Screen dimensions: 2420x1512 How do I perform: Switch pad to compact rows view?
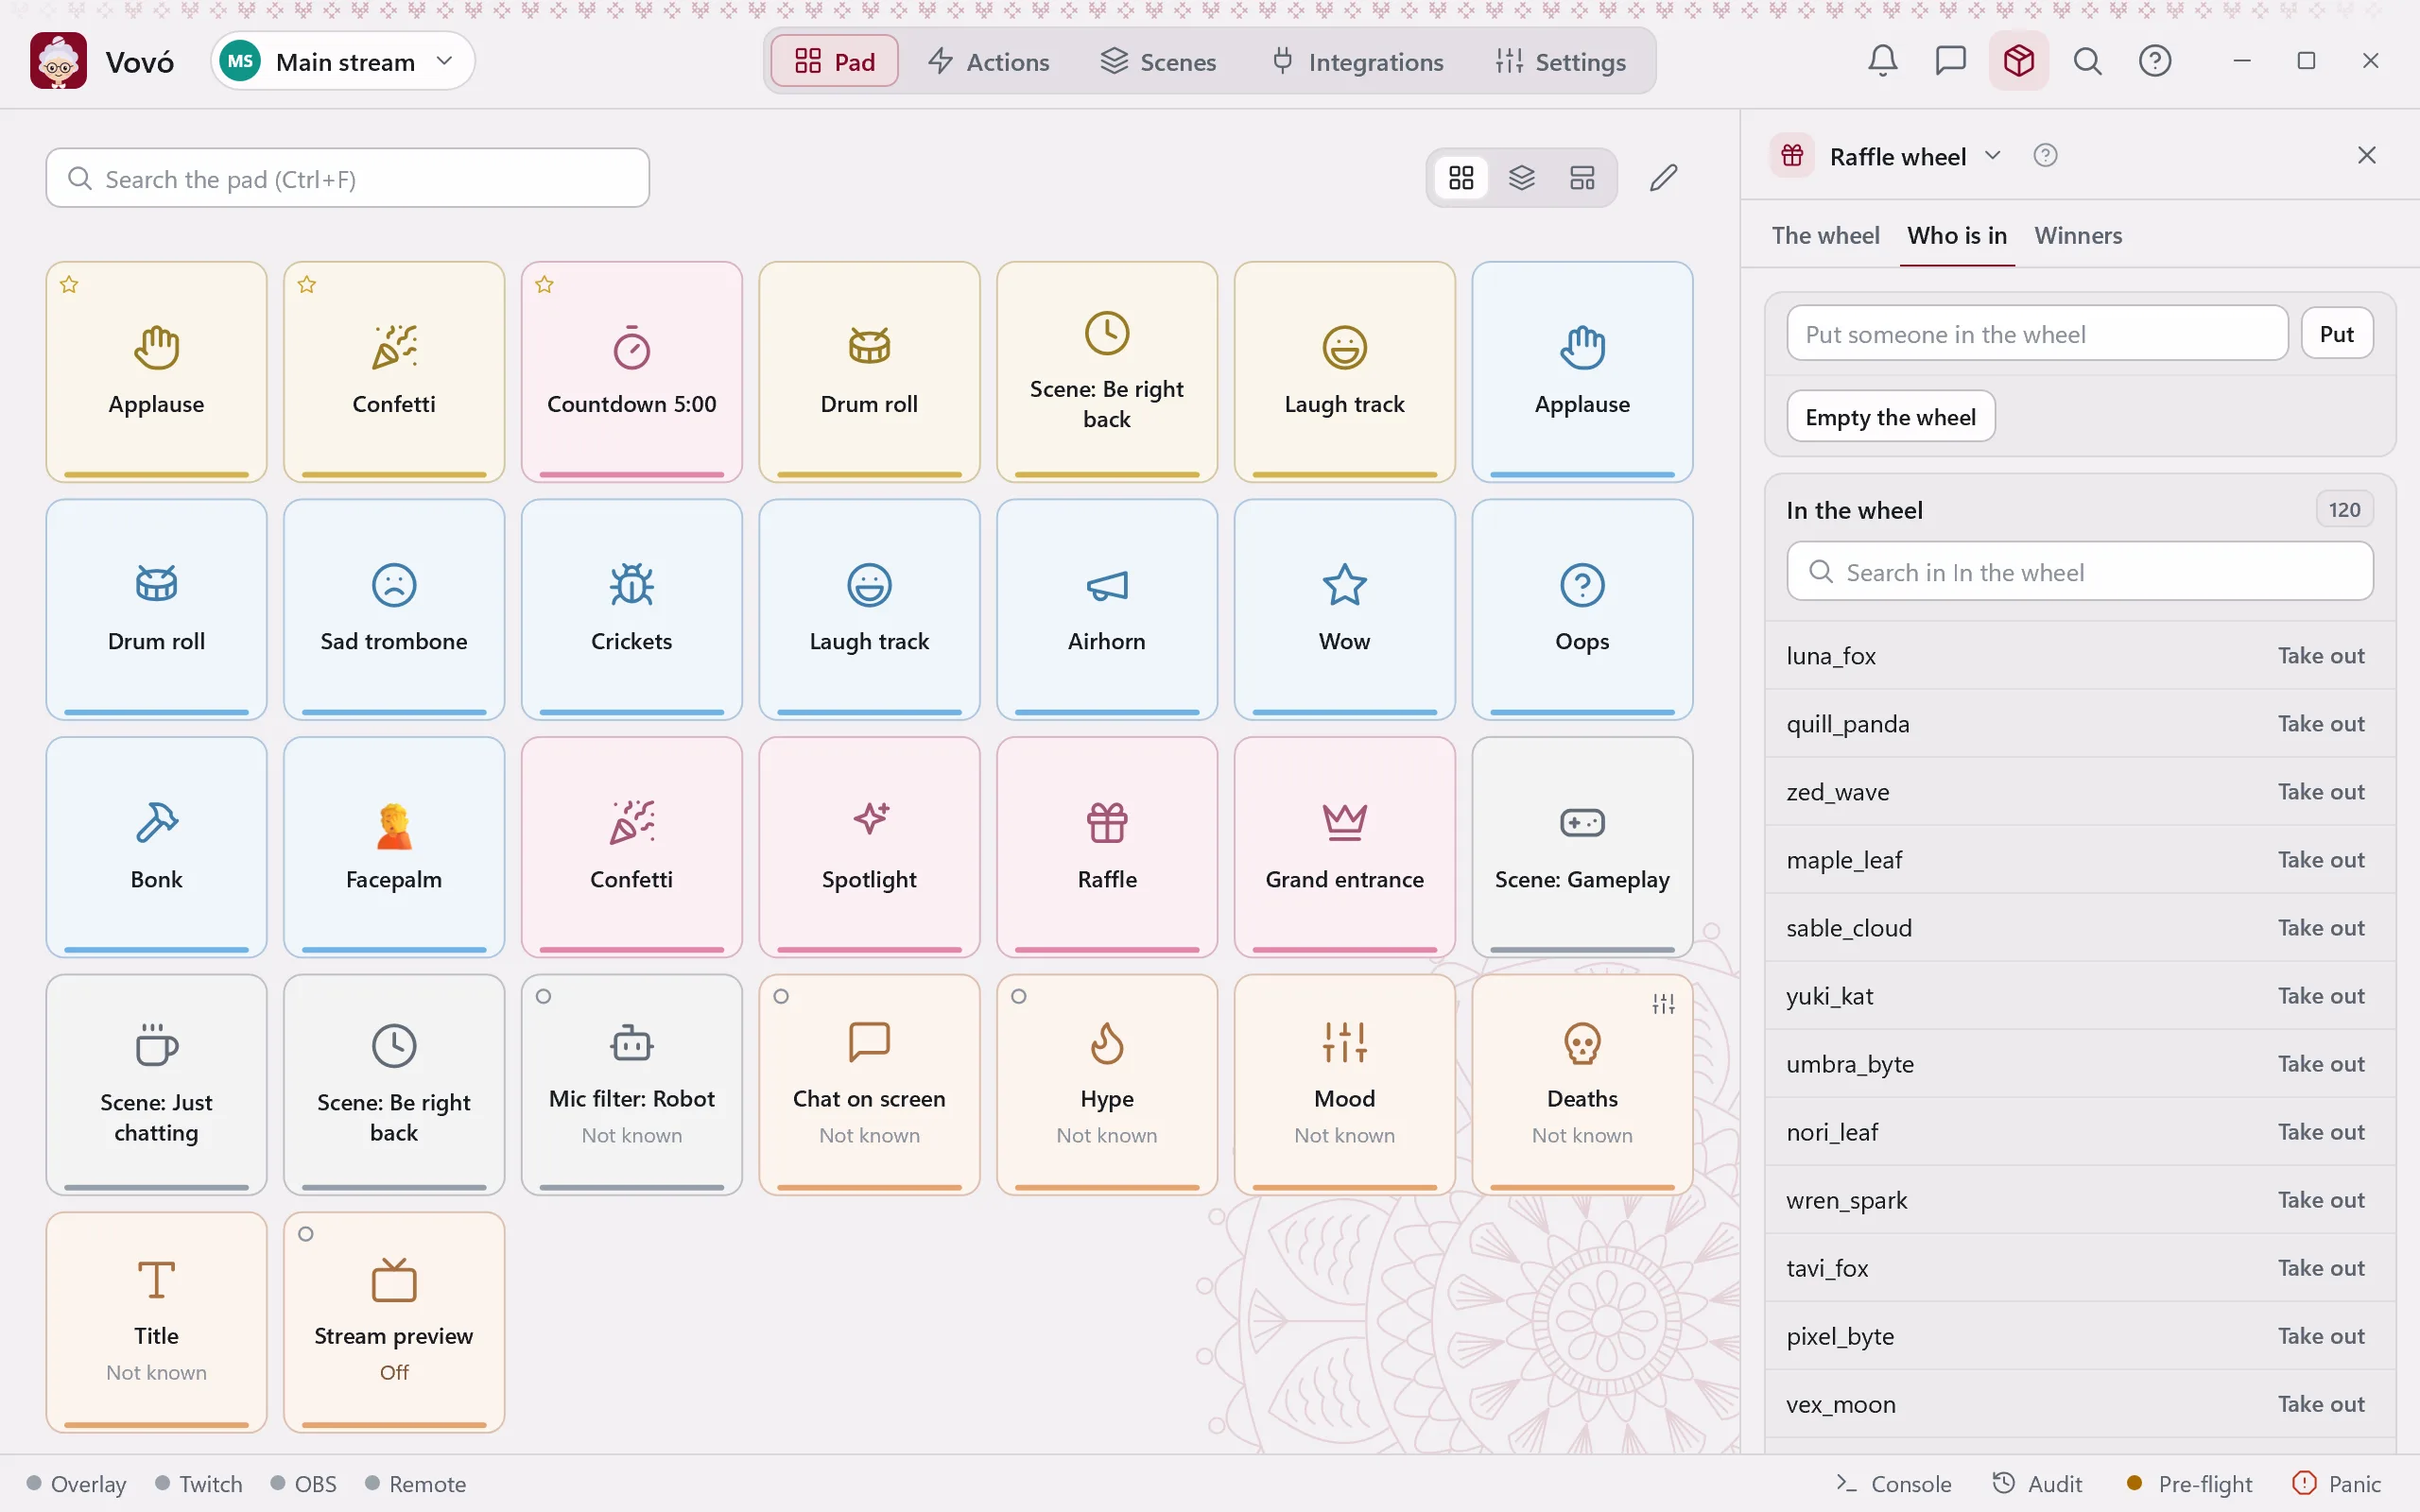tap(1582, 178)
